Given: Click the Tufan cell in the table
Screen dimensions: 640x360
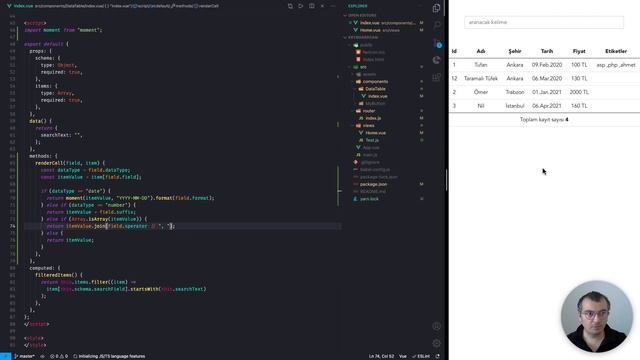Looking at the screenshot, I should pyautogui.click(x=481, y=65).
